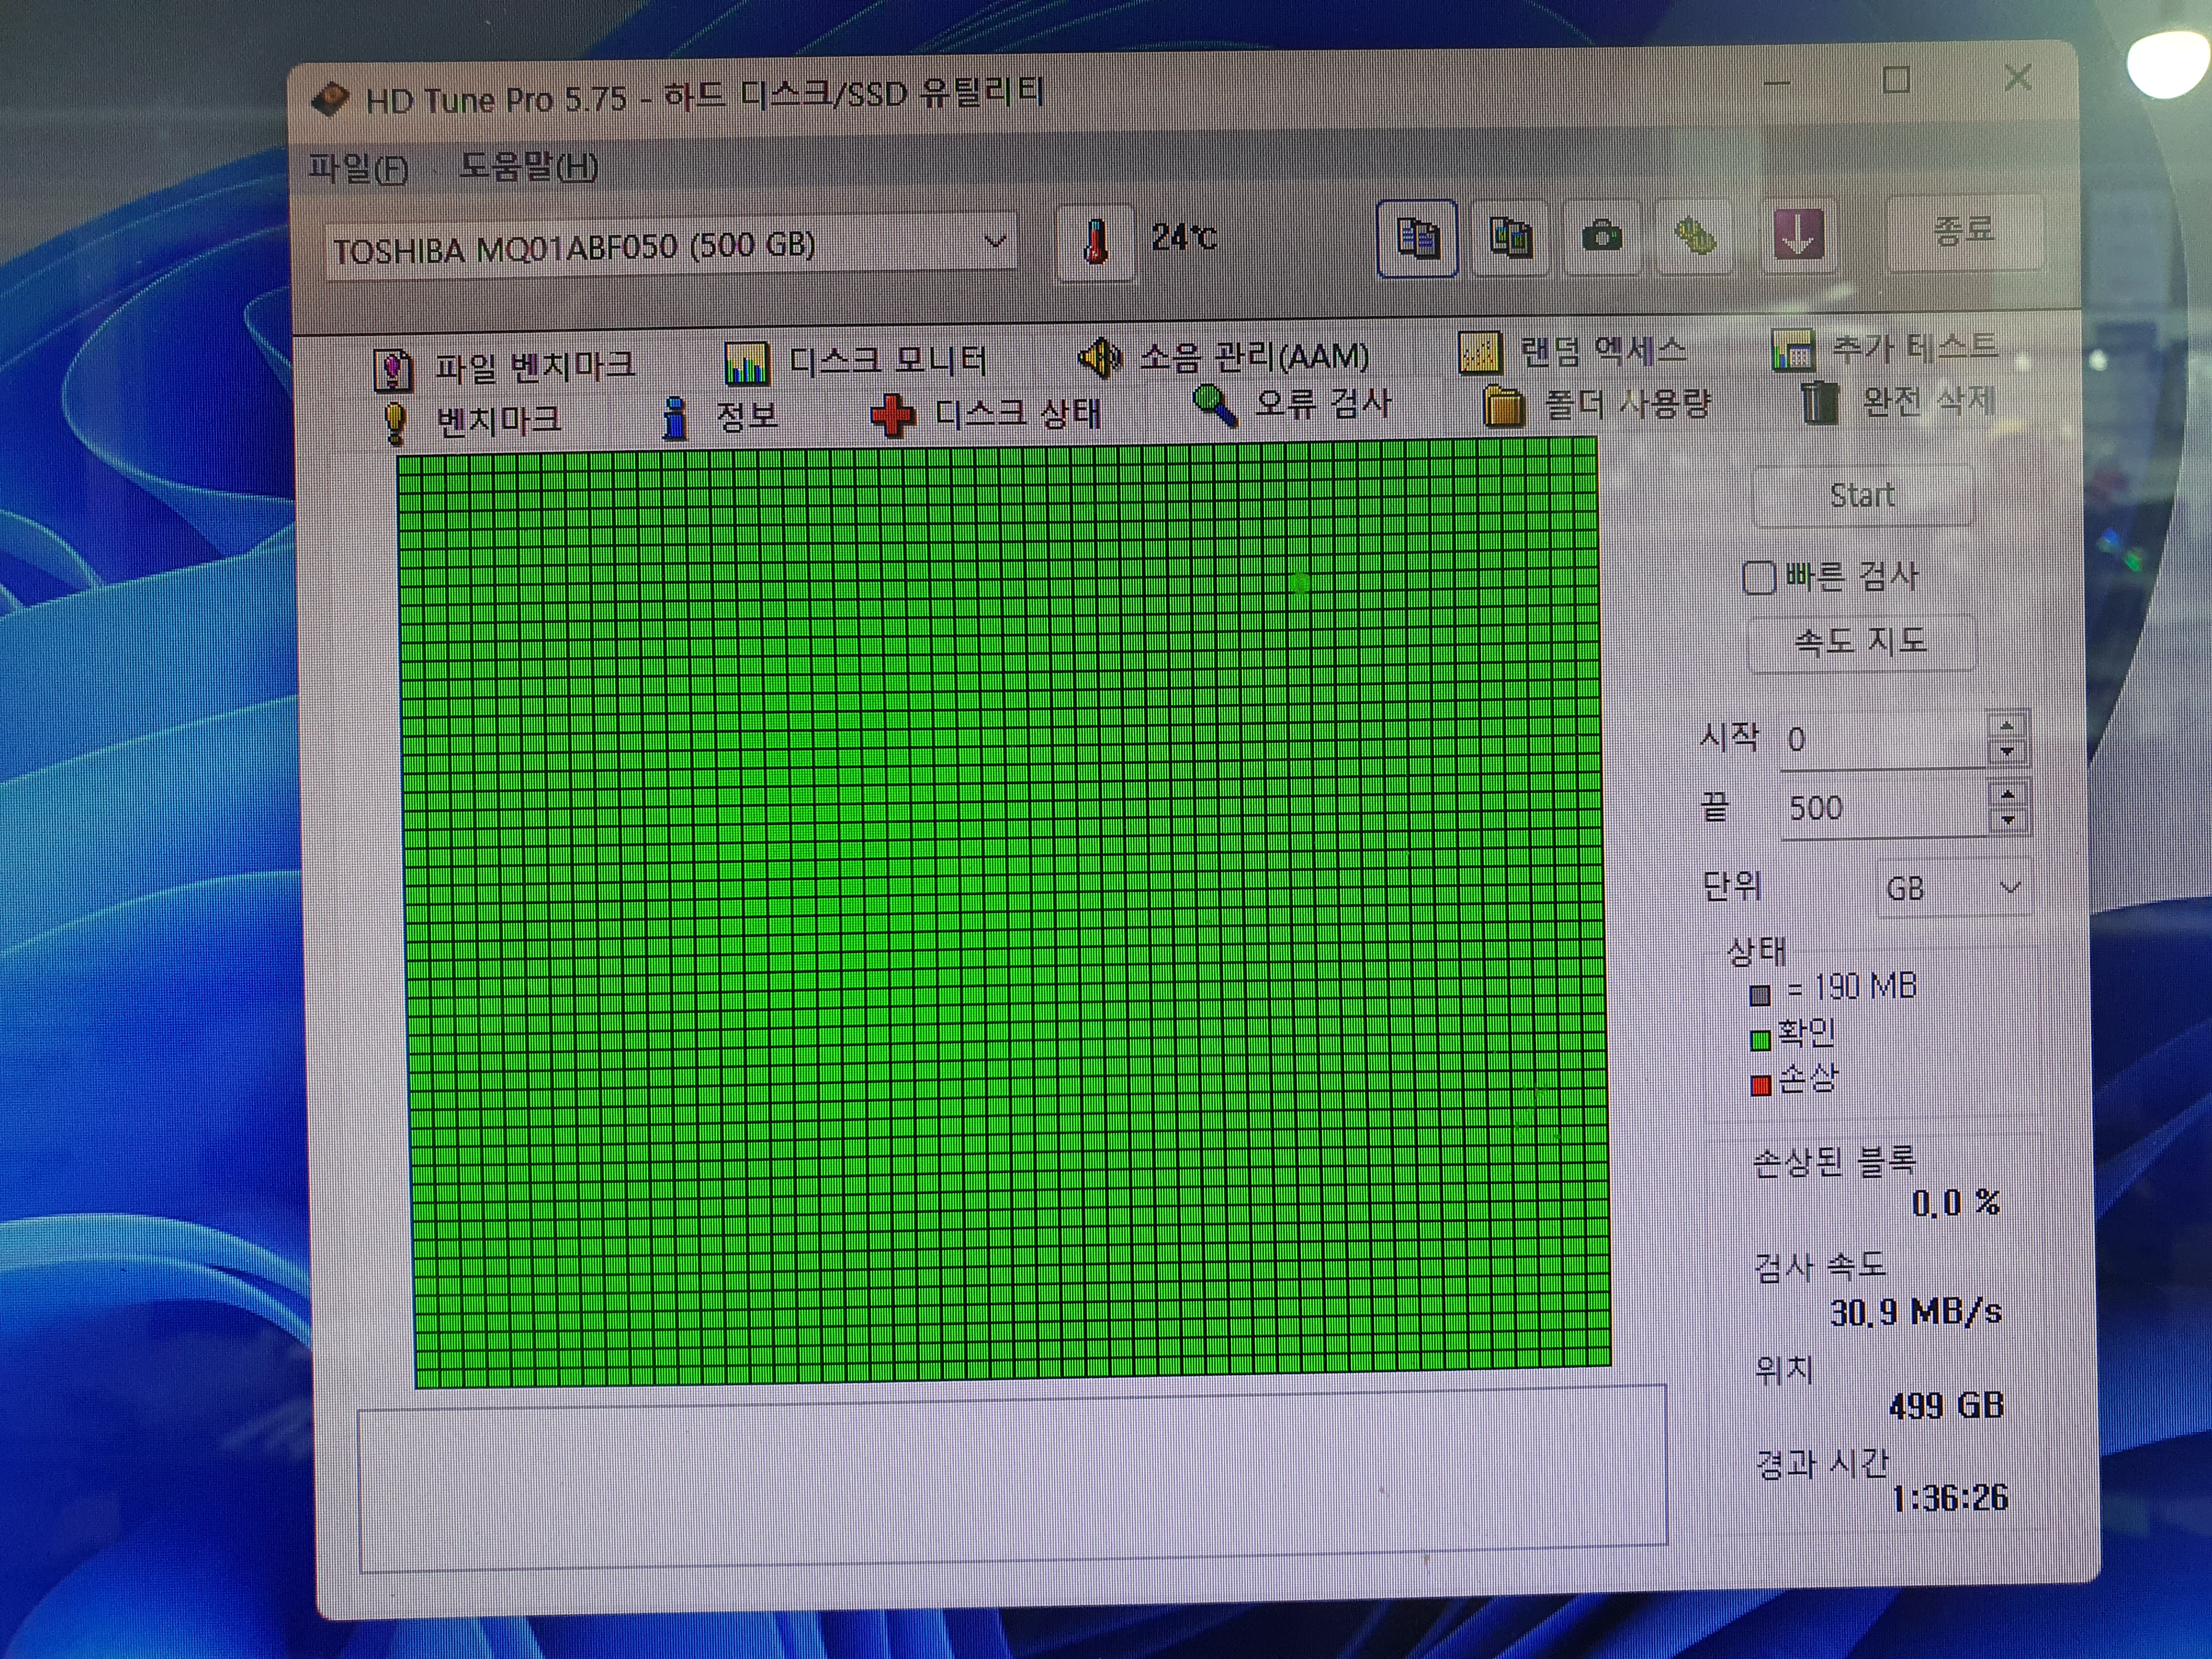Click the 시작 value field

pos(1883,740)
